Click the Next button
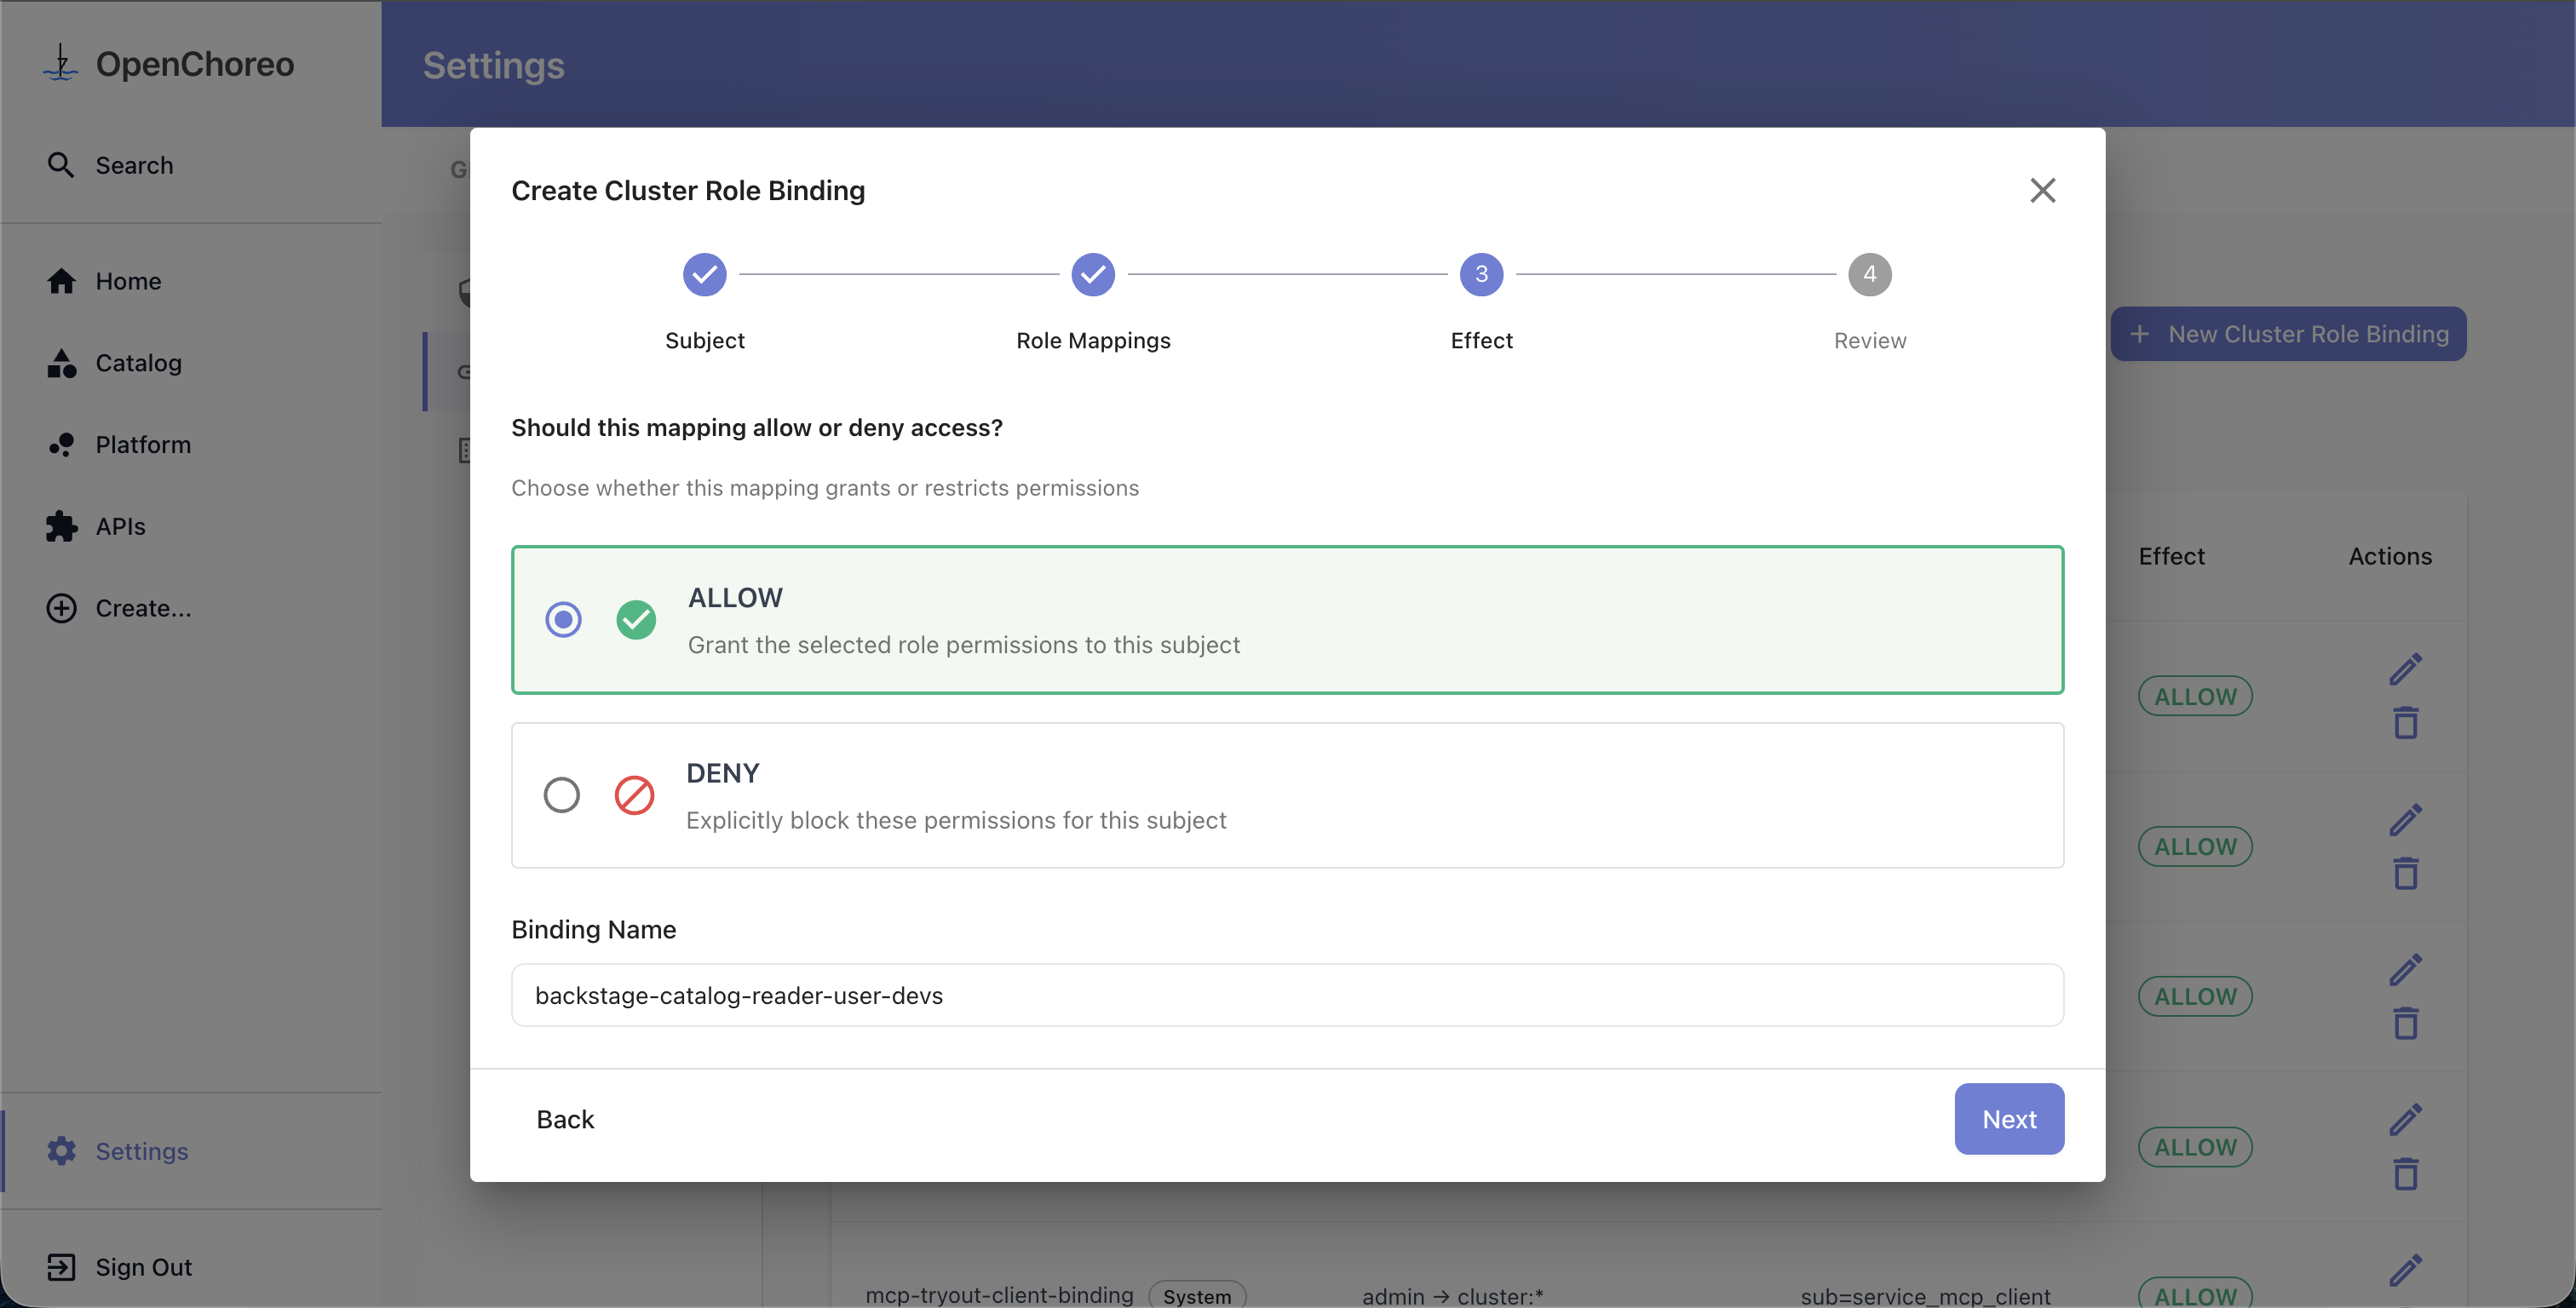The width and height of the screenshot is (2576, 1308). click(x=2008, y=1119)
